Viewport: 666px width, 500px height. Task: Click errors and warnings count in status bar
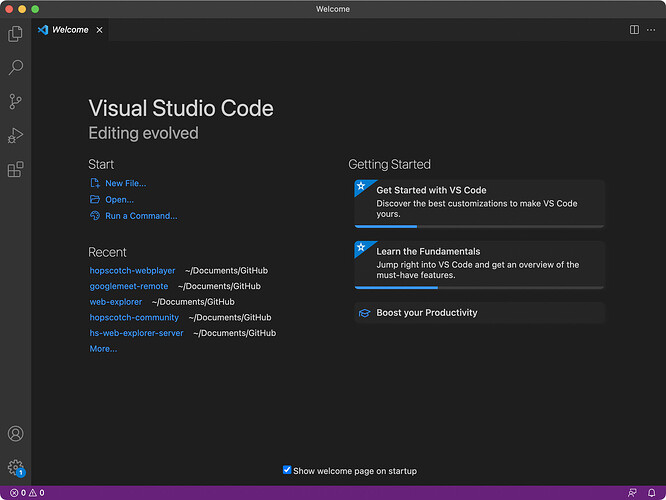click(x=27, y=493)
